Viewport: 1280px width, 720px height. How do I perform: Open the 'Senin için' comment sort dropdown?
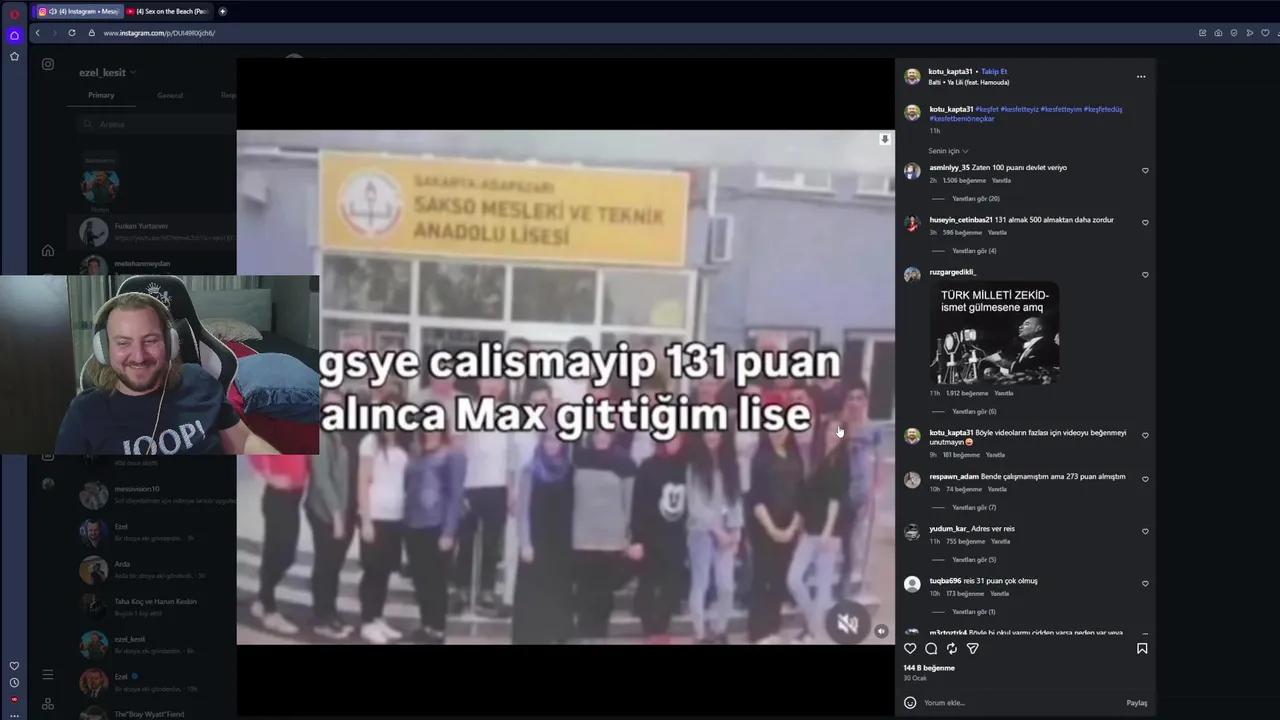(948, 151)
